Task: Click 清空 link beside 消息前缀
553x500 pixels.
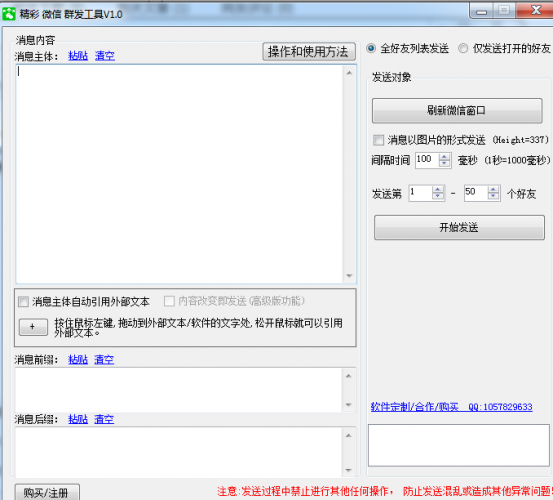Action: [x=104, y=359]
